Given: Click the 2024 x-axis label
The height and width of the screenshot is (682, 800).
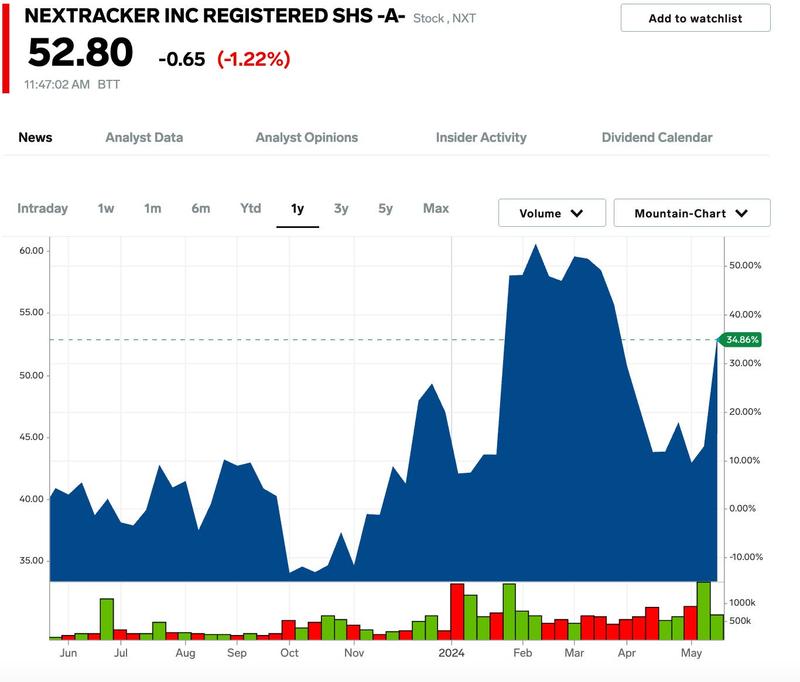Looking at the screenshot, I should coord(452,653).
